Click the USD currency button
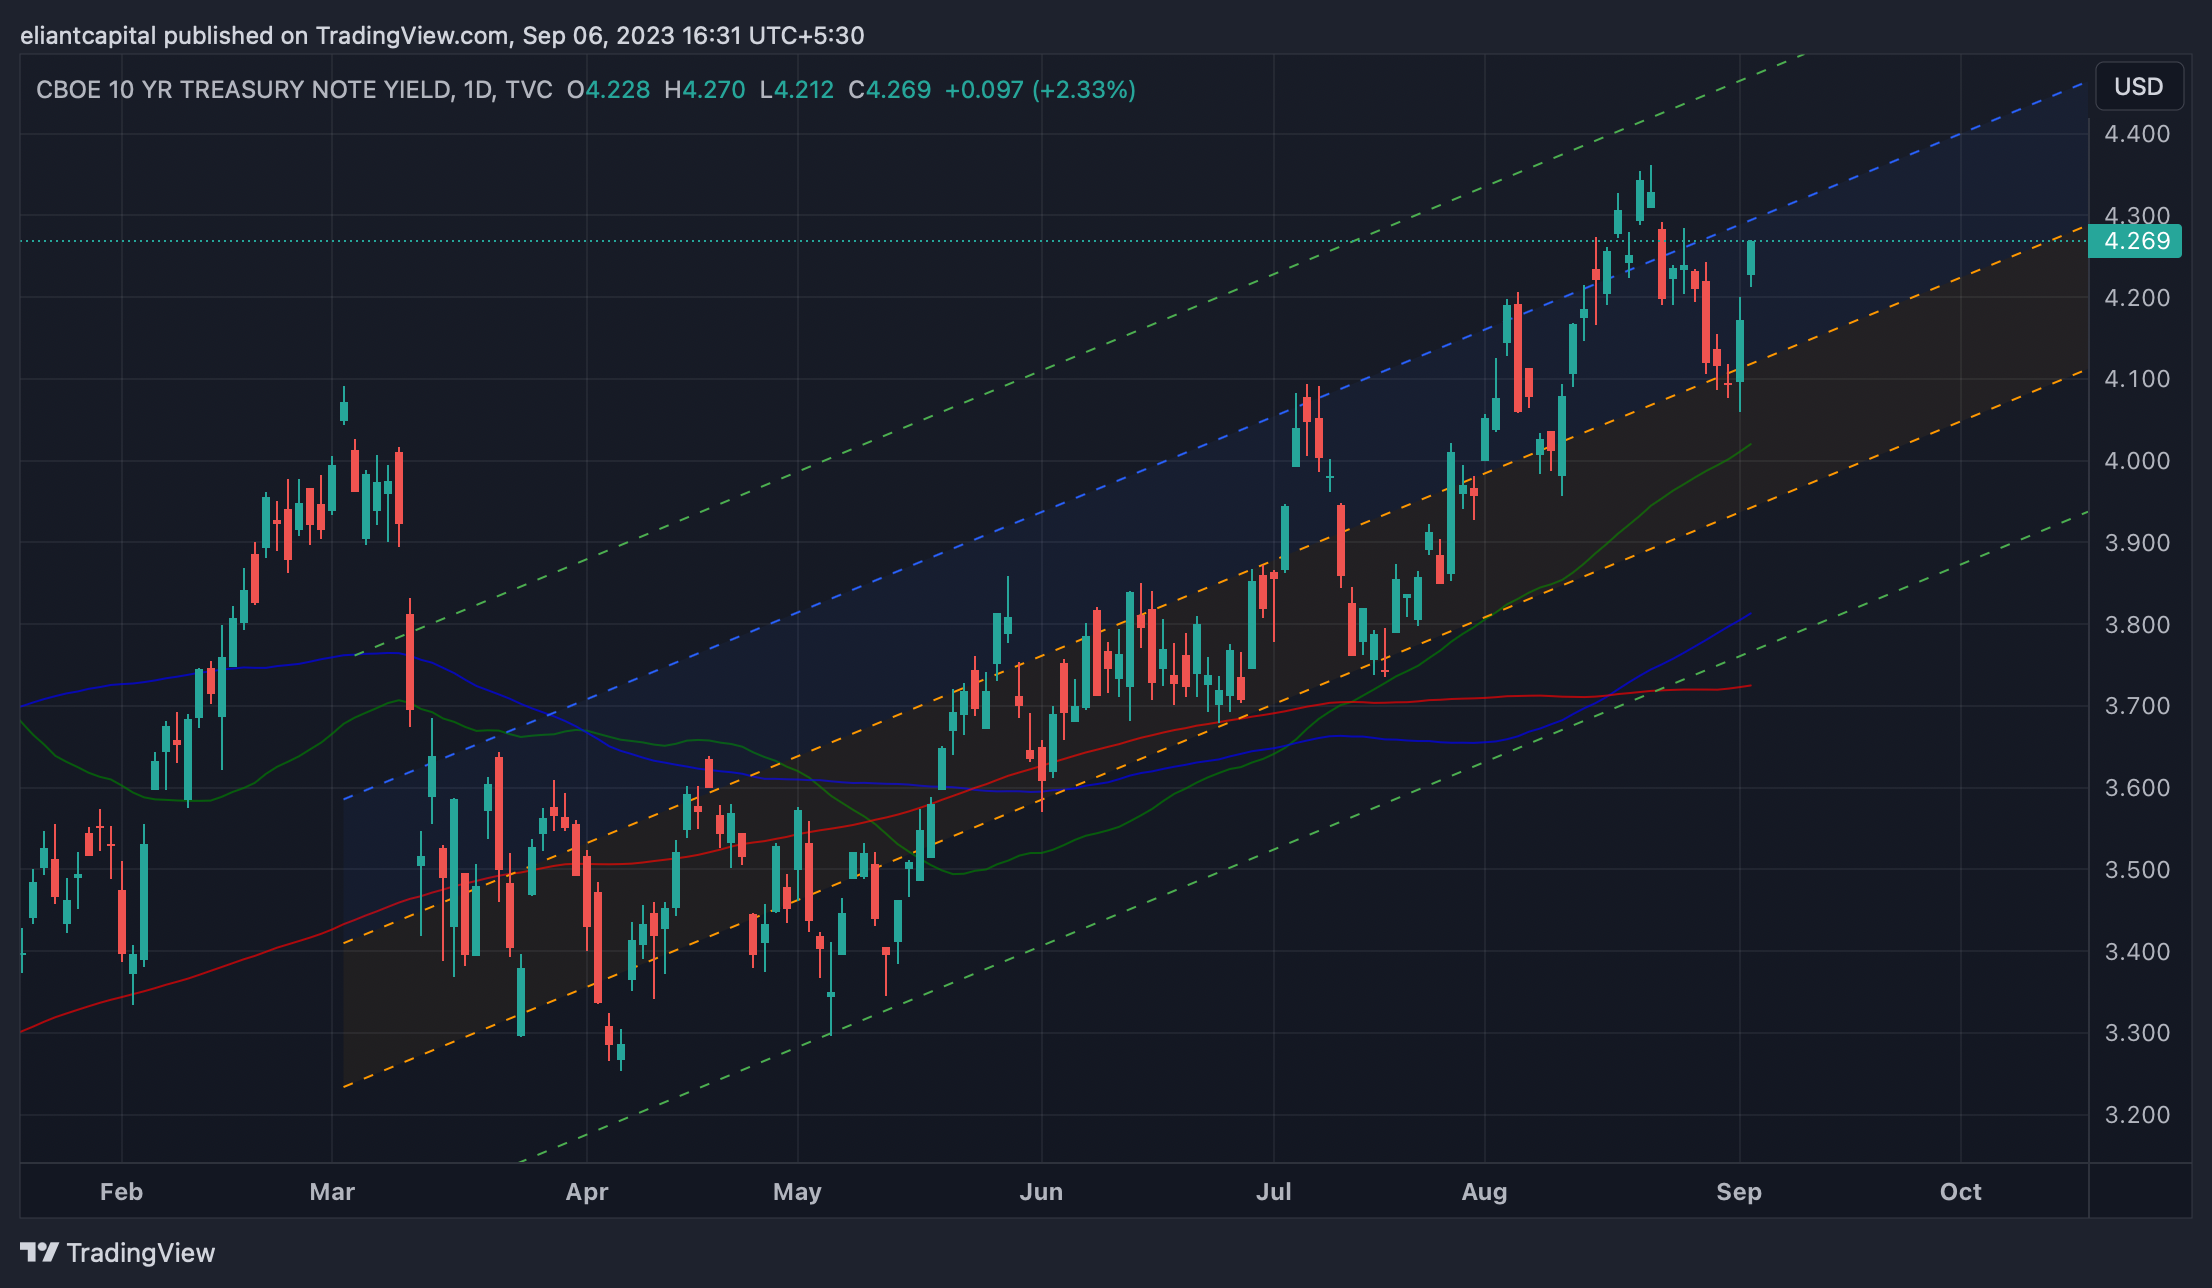 [2138, 87]
